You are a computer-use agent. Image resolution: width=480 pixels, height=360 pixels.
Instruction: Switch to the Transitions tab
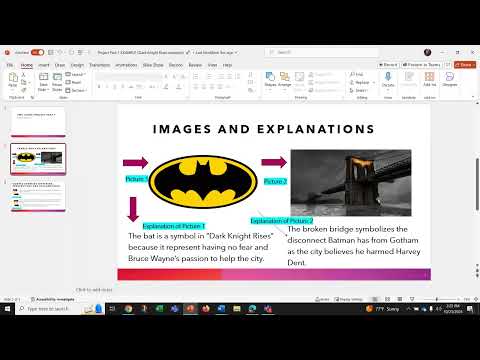(100, 65)
